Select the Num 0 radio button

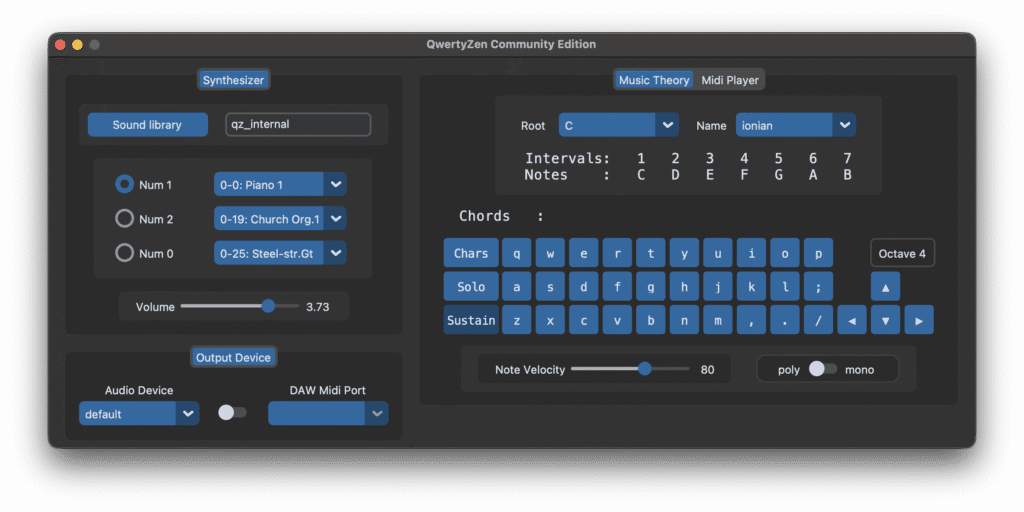pyautogui.click(x=124, y=253)
